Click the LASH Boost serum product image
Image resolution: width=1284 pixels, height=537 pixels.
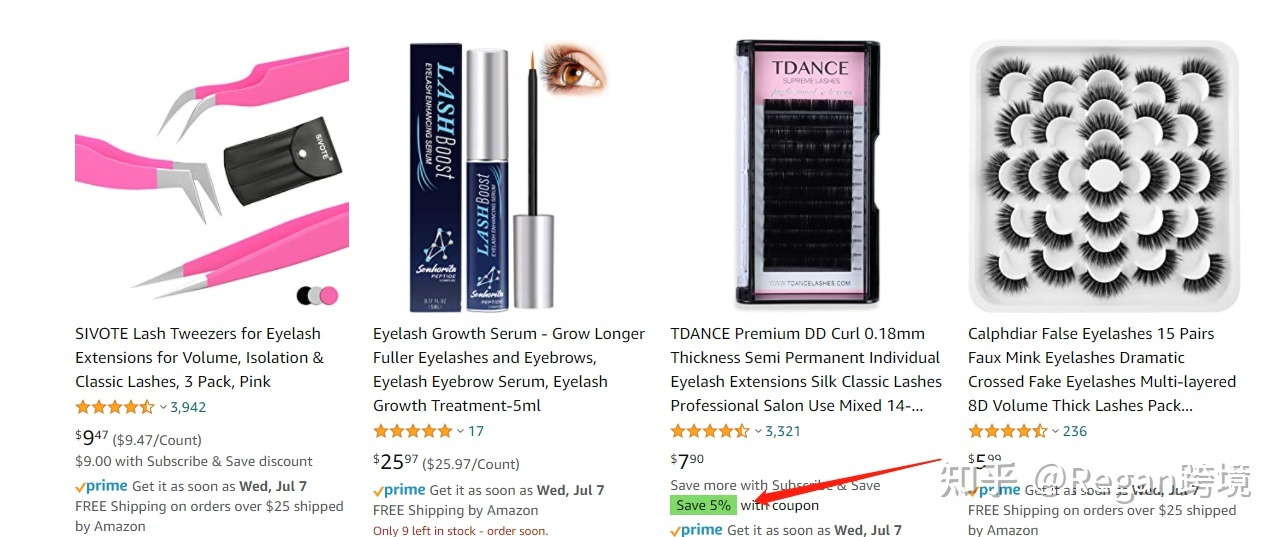[509, 177]
